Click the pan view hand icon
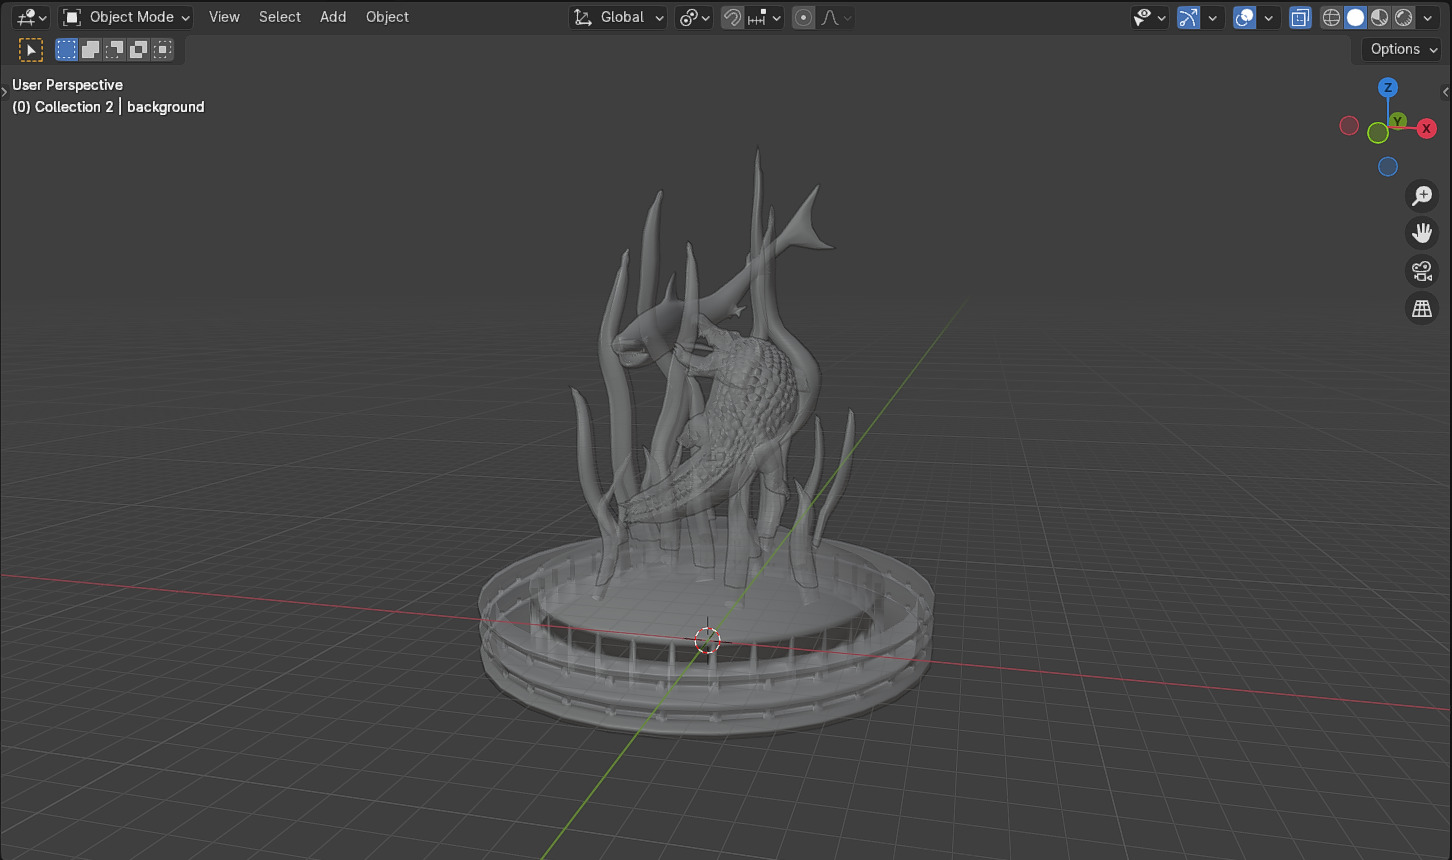 1422,234
